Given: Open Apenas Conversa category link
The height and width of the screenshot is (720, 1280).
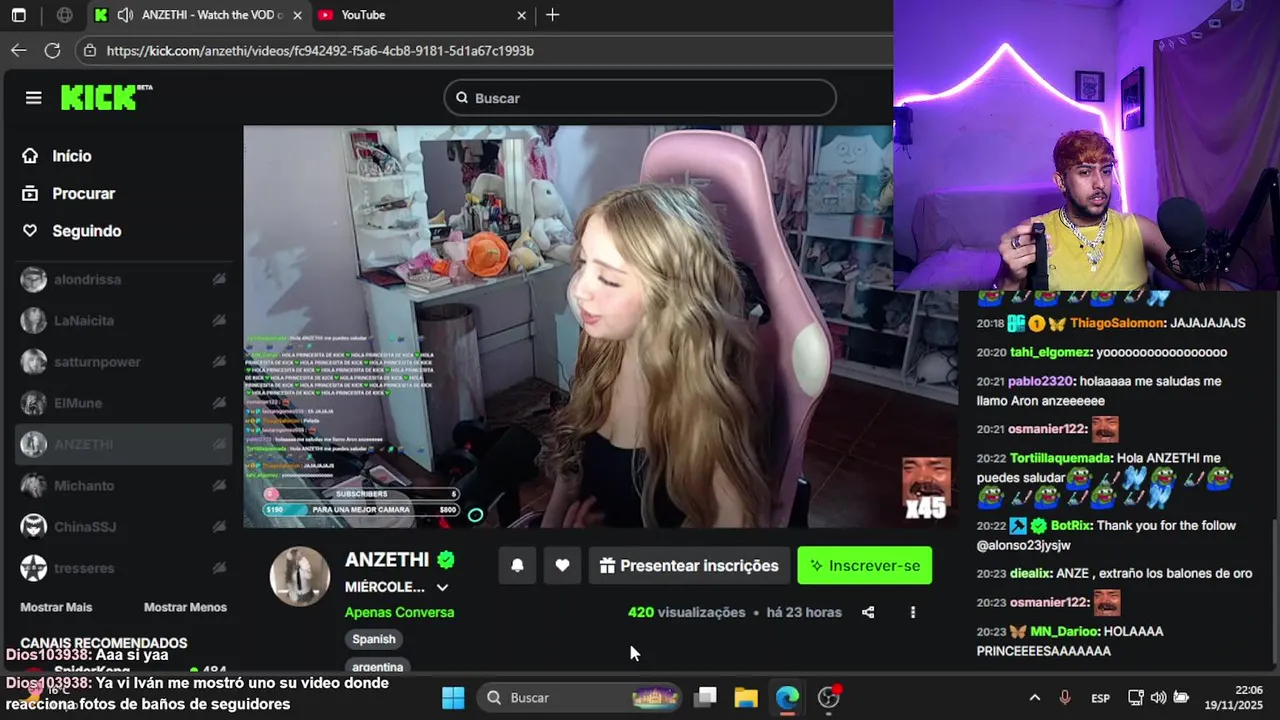Looking at the screenshot, I should tap(399, 612).
